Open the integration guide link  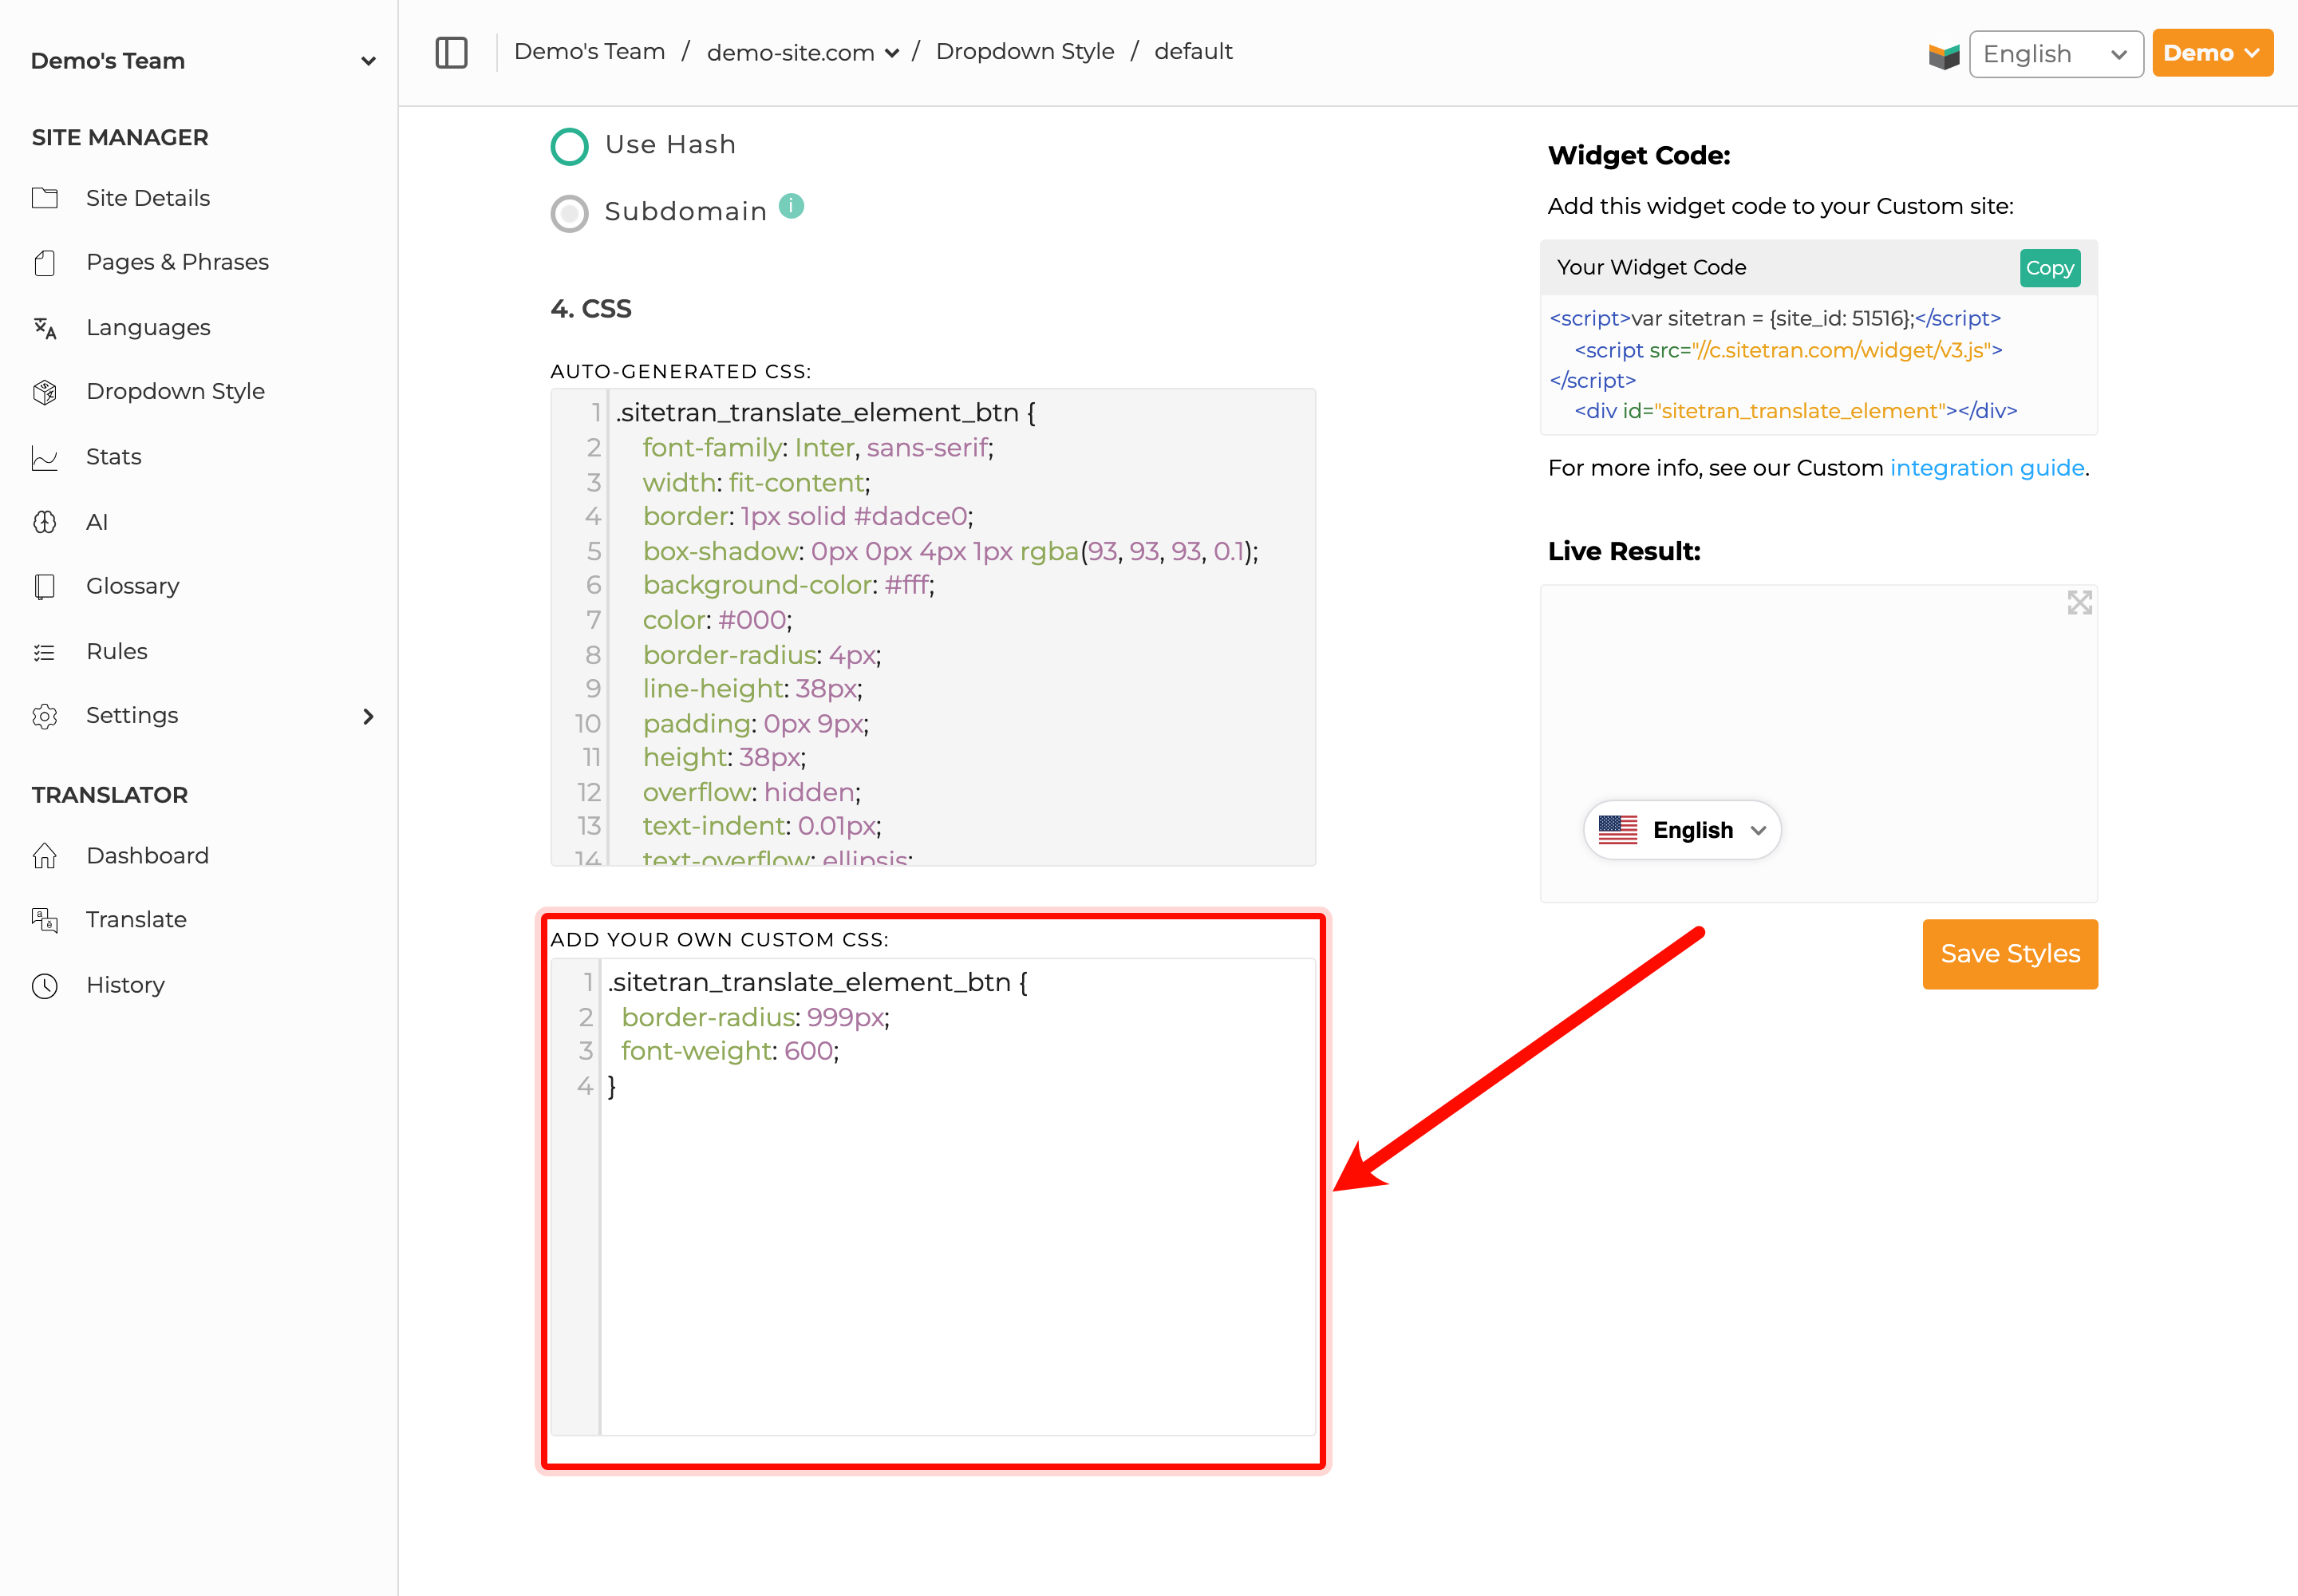pos(1987,468)
